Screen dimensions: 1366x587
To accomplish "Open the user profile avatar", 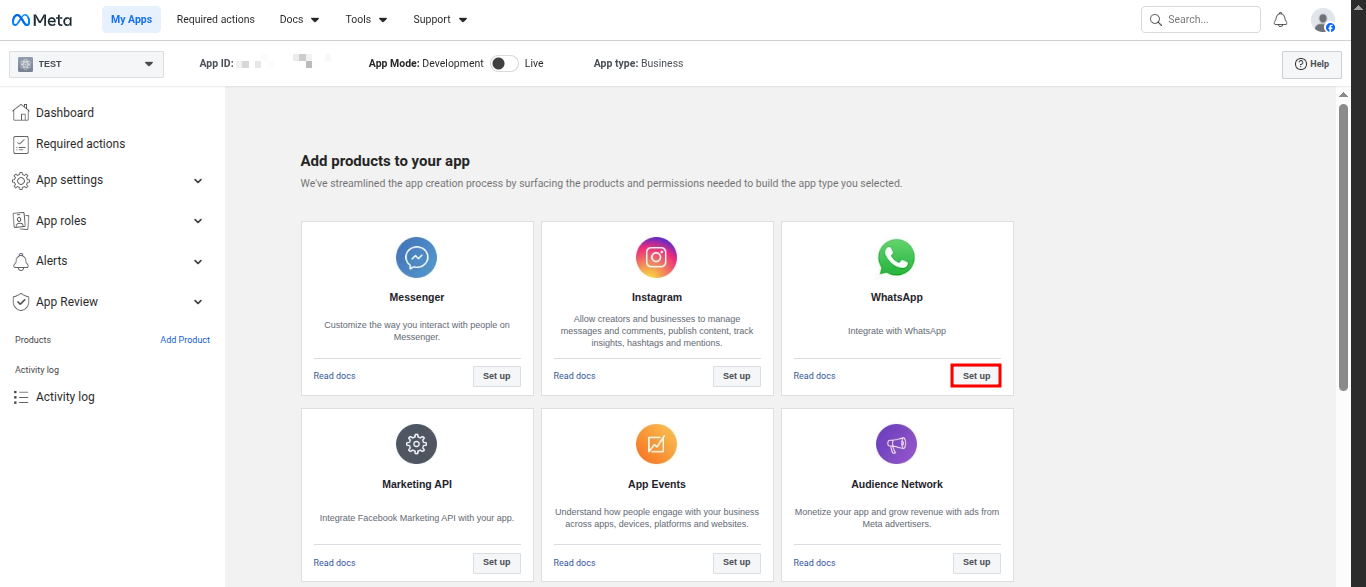I will tap(1322, 20).
